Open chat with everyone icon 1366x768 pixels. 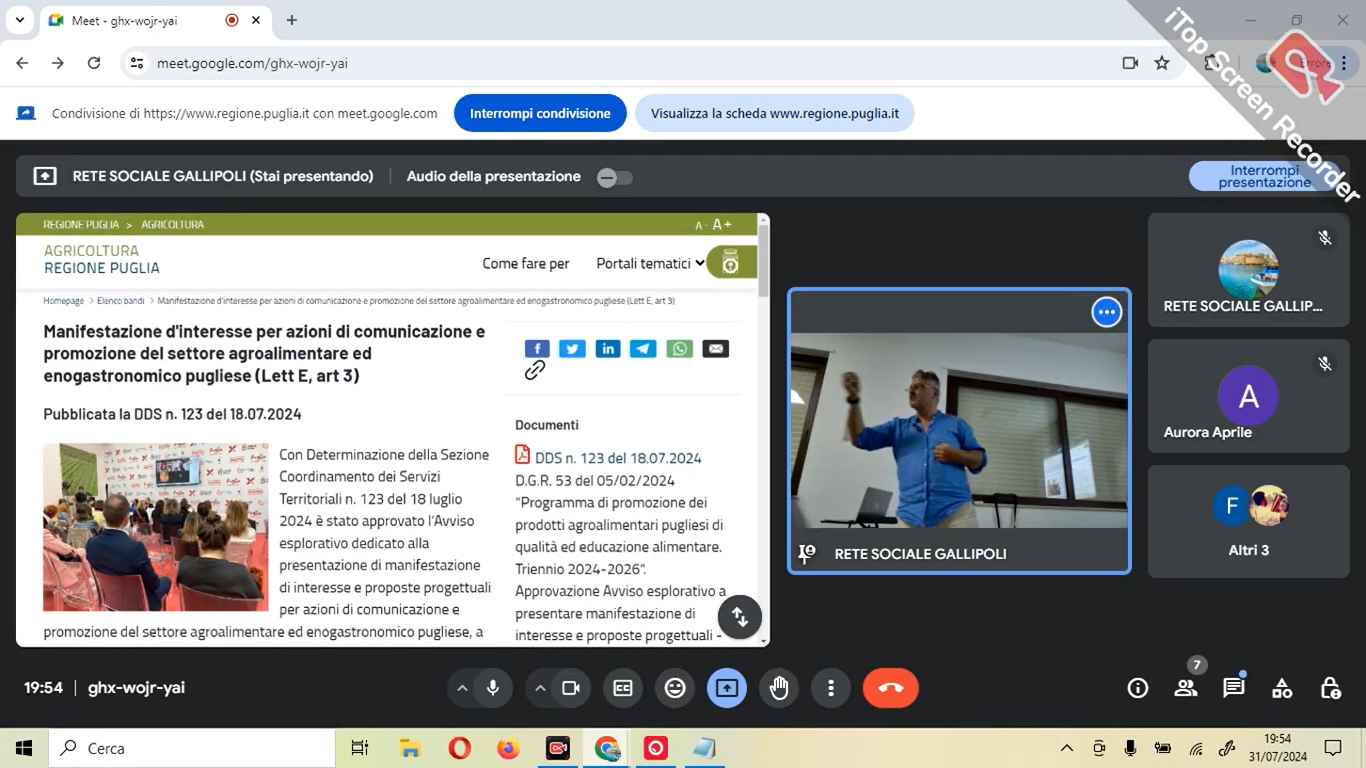click(x=1234, y=688)
